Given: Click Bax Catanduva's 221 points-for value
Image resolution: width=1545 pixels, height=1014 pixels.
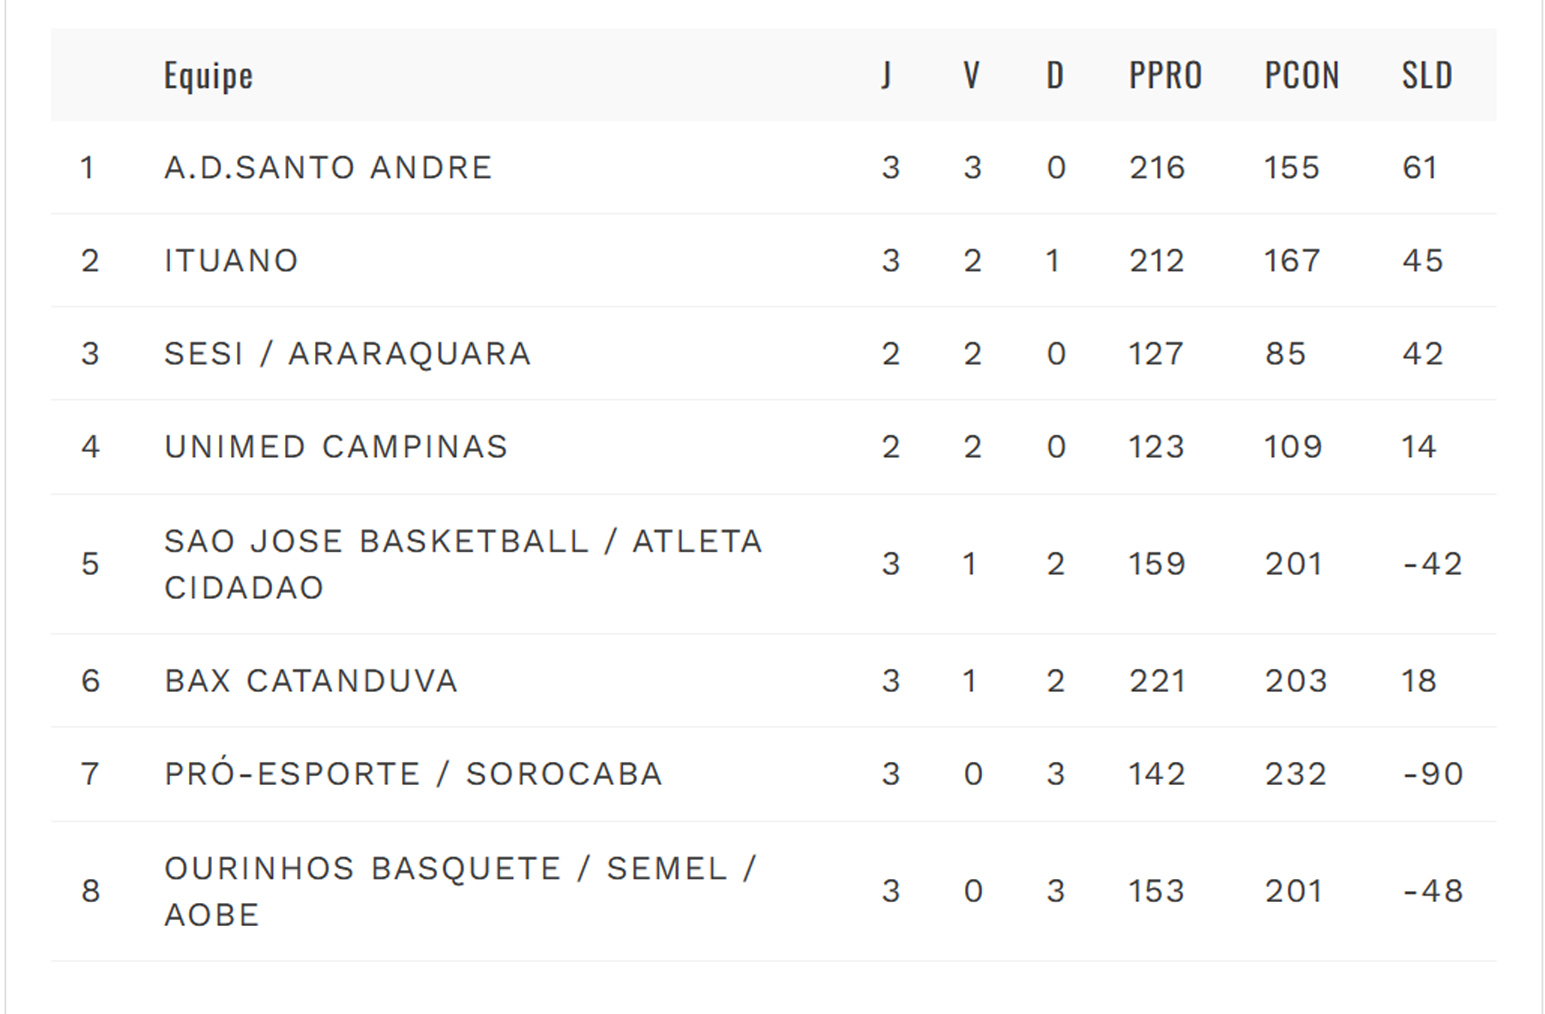Looking at the screenshot, I should point(1157,680).
